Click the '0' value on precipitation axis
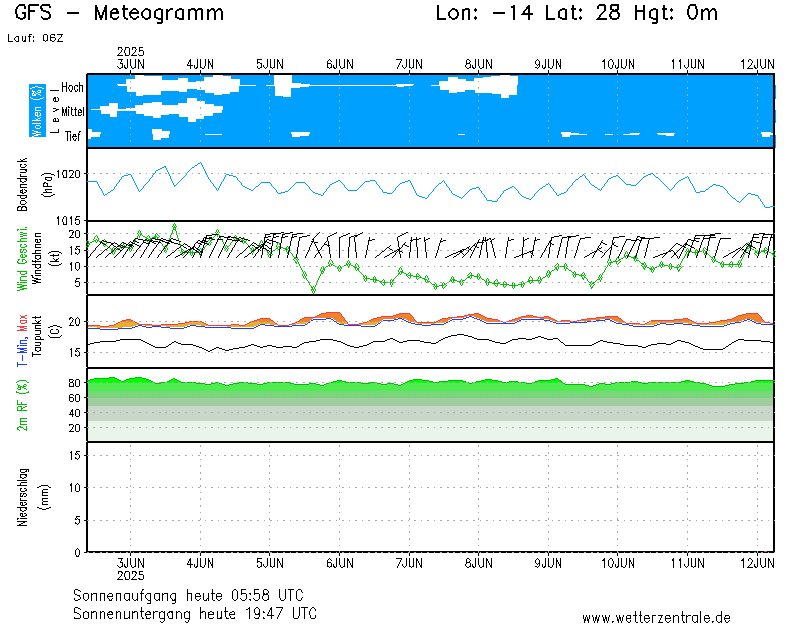The width and height of the screenshot is (800, 625). coord(78,553)
